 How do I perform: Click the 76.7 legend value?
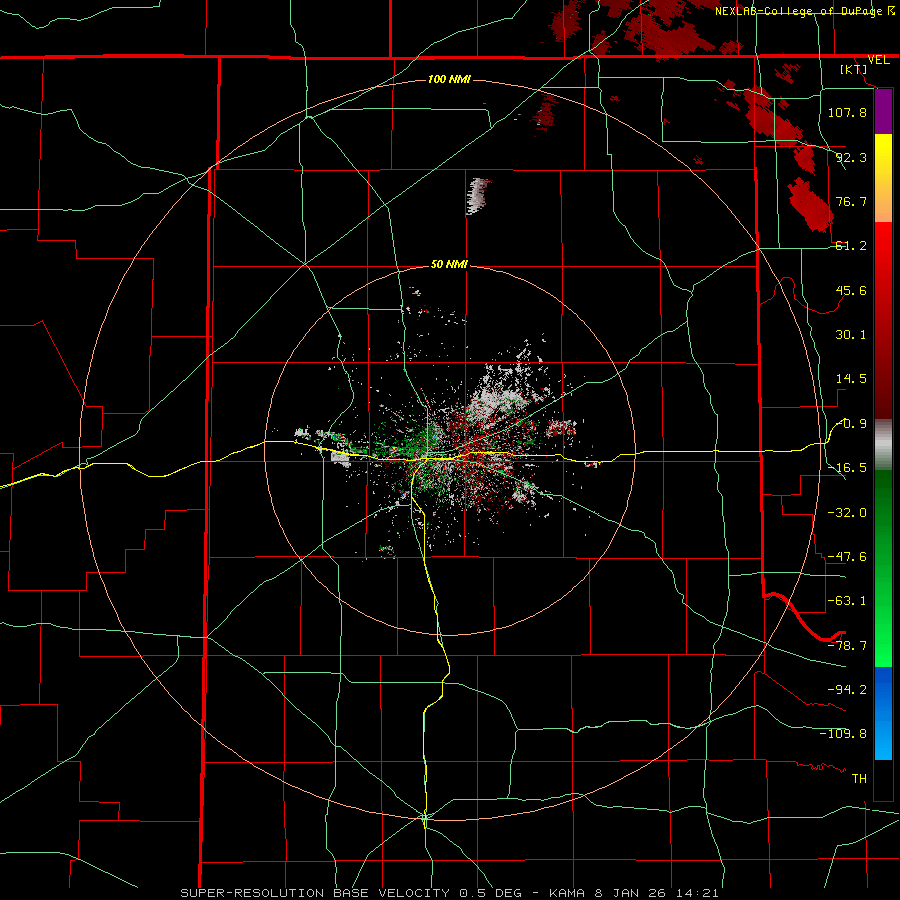[x=851, y=201]
